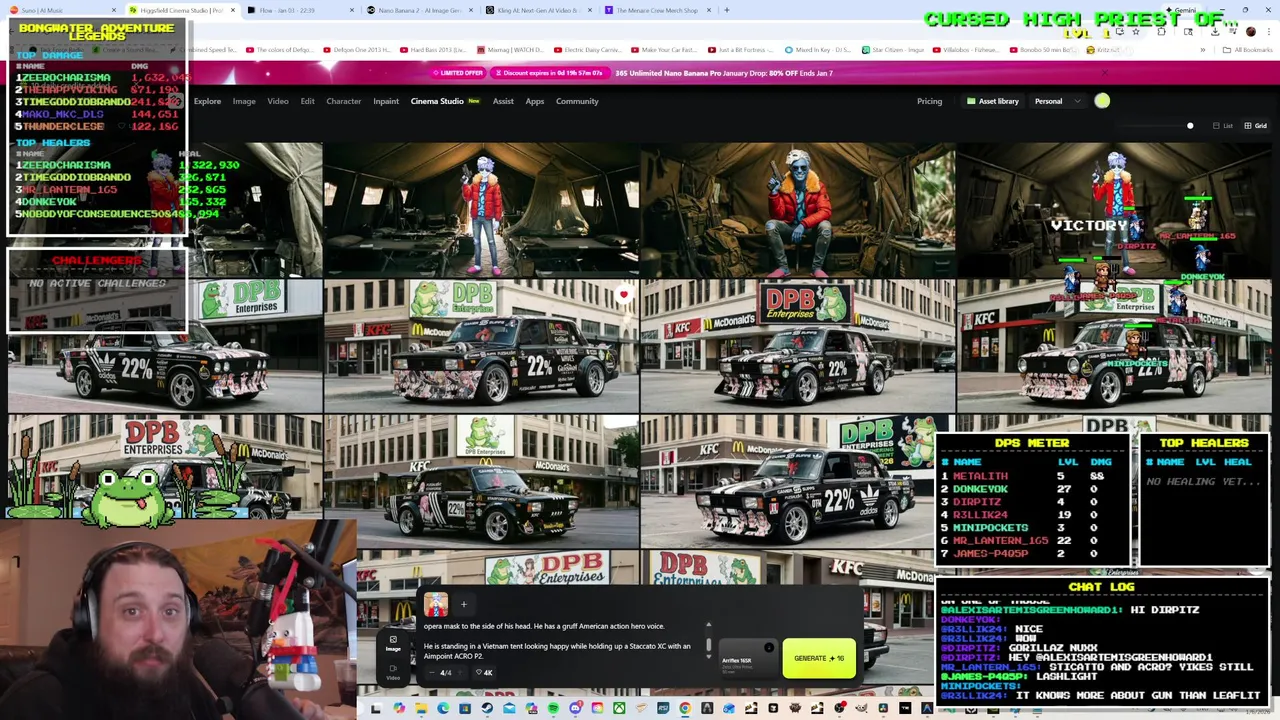This screenshot has height=720, width=1280.
Task: Select the 4K resolution option
Action: point(486,672)
